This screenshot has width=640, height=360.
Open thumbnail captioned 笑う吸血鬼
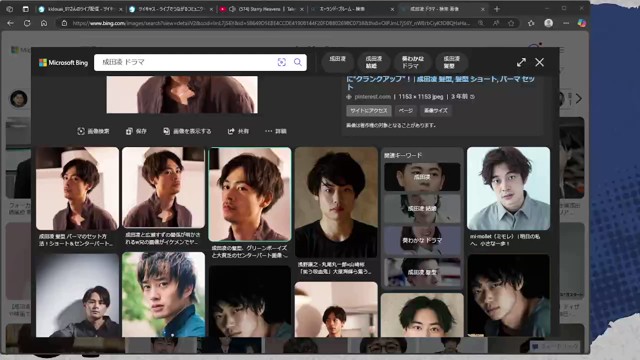coord(336,202)
